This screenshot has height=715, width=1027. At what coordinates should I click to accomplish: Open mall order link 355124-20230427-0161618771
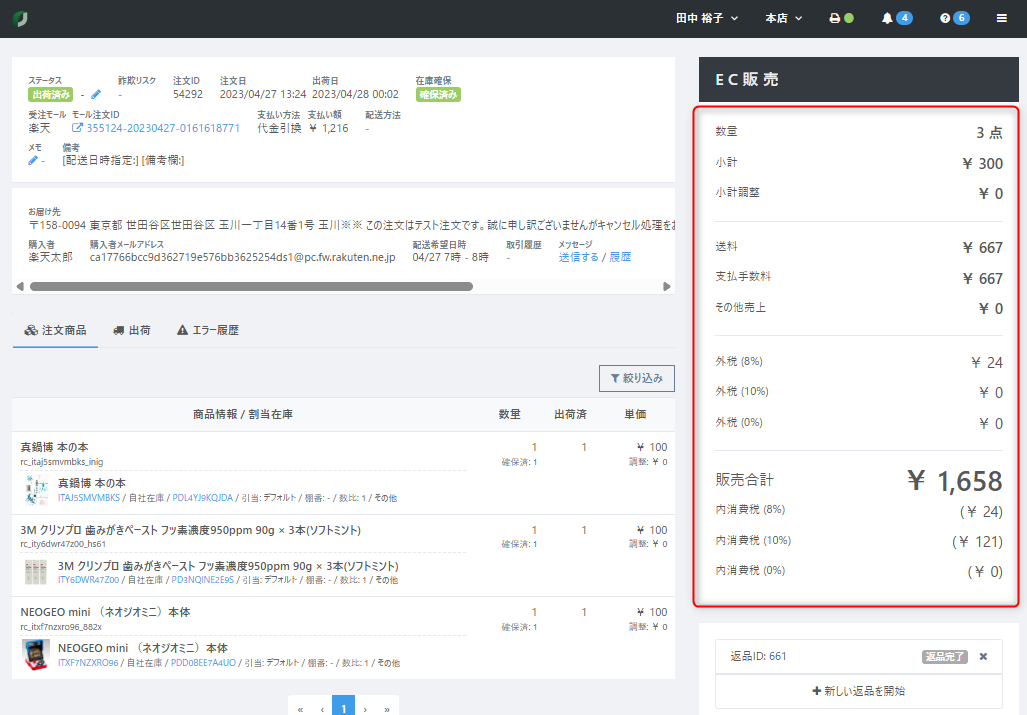coord(163,128)
